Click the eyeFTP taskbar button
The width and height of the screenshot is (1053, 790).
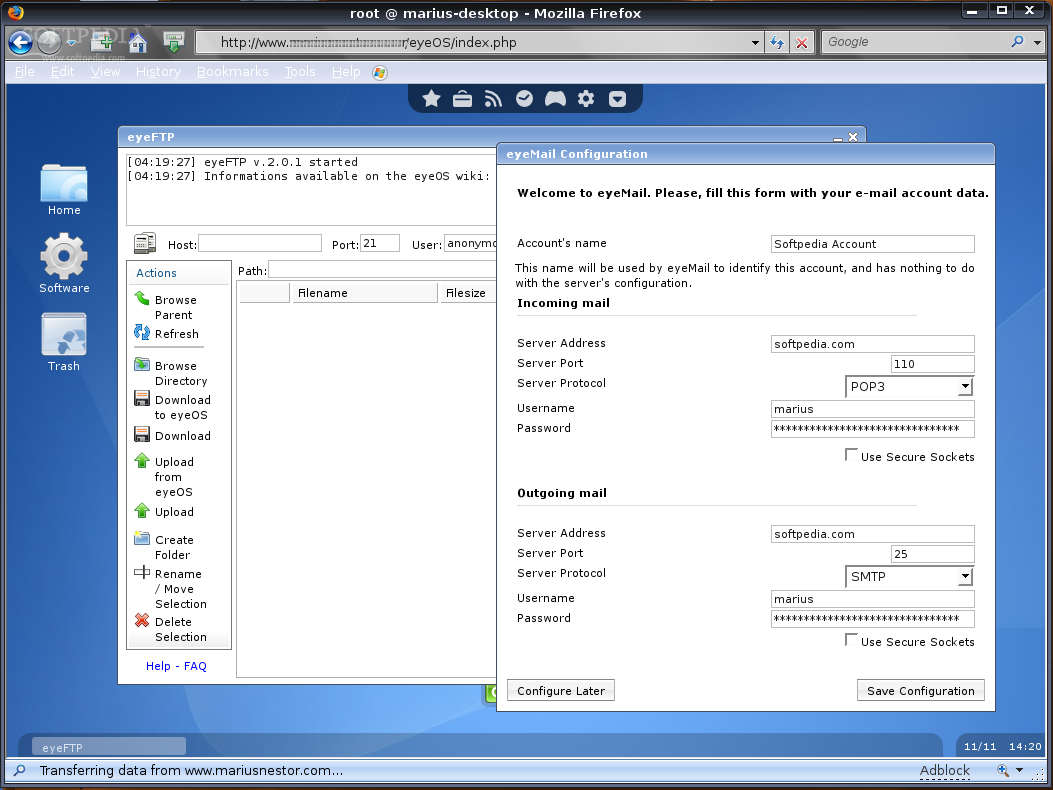pyautogui.click(x=109, y=746)
